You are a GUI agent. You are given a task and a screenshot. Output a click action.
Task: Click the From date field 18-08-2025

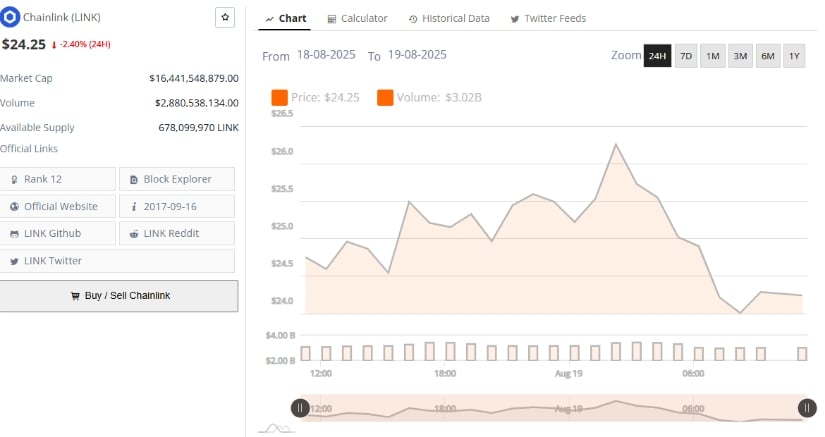[326, 55]
